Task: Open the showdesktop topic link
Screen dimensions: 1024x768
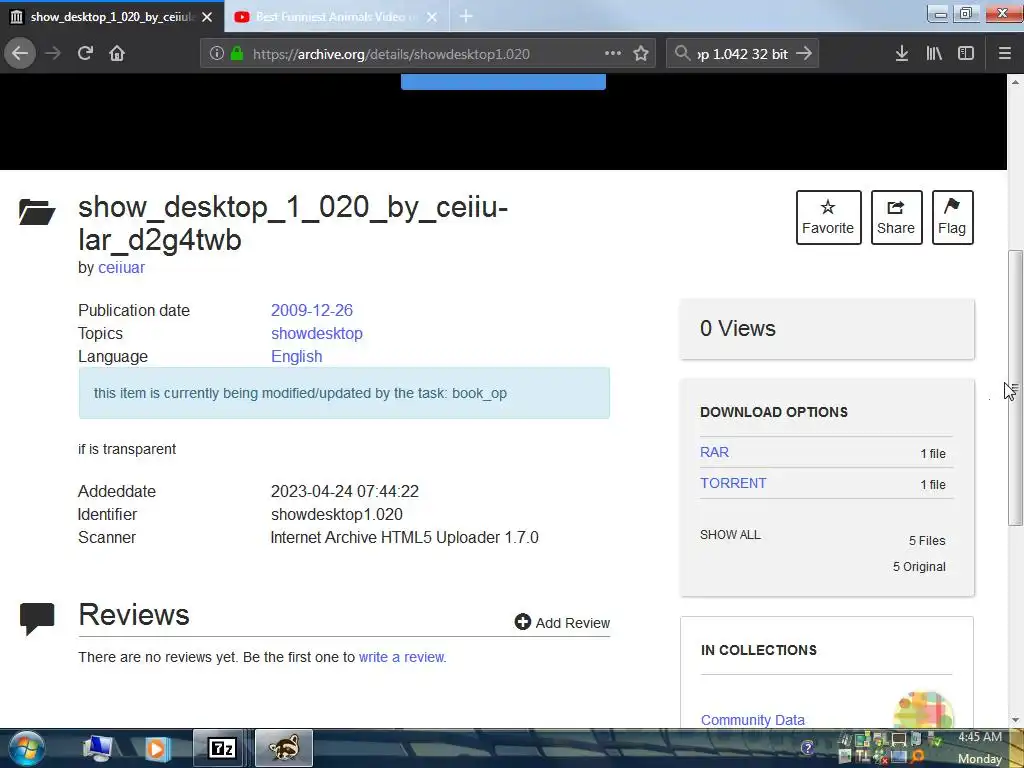Action: pos(317,334)
